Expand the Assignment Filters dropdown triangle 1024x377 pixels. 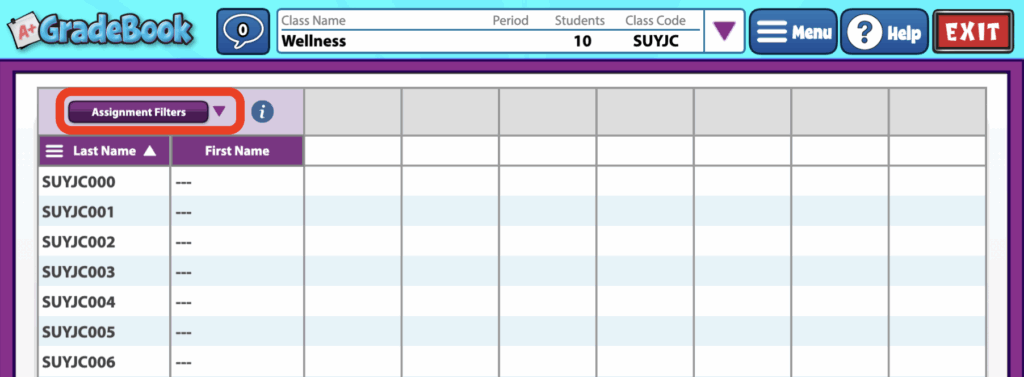[219, 112]
